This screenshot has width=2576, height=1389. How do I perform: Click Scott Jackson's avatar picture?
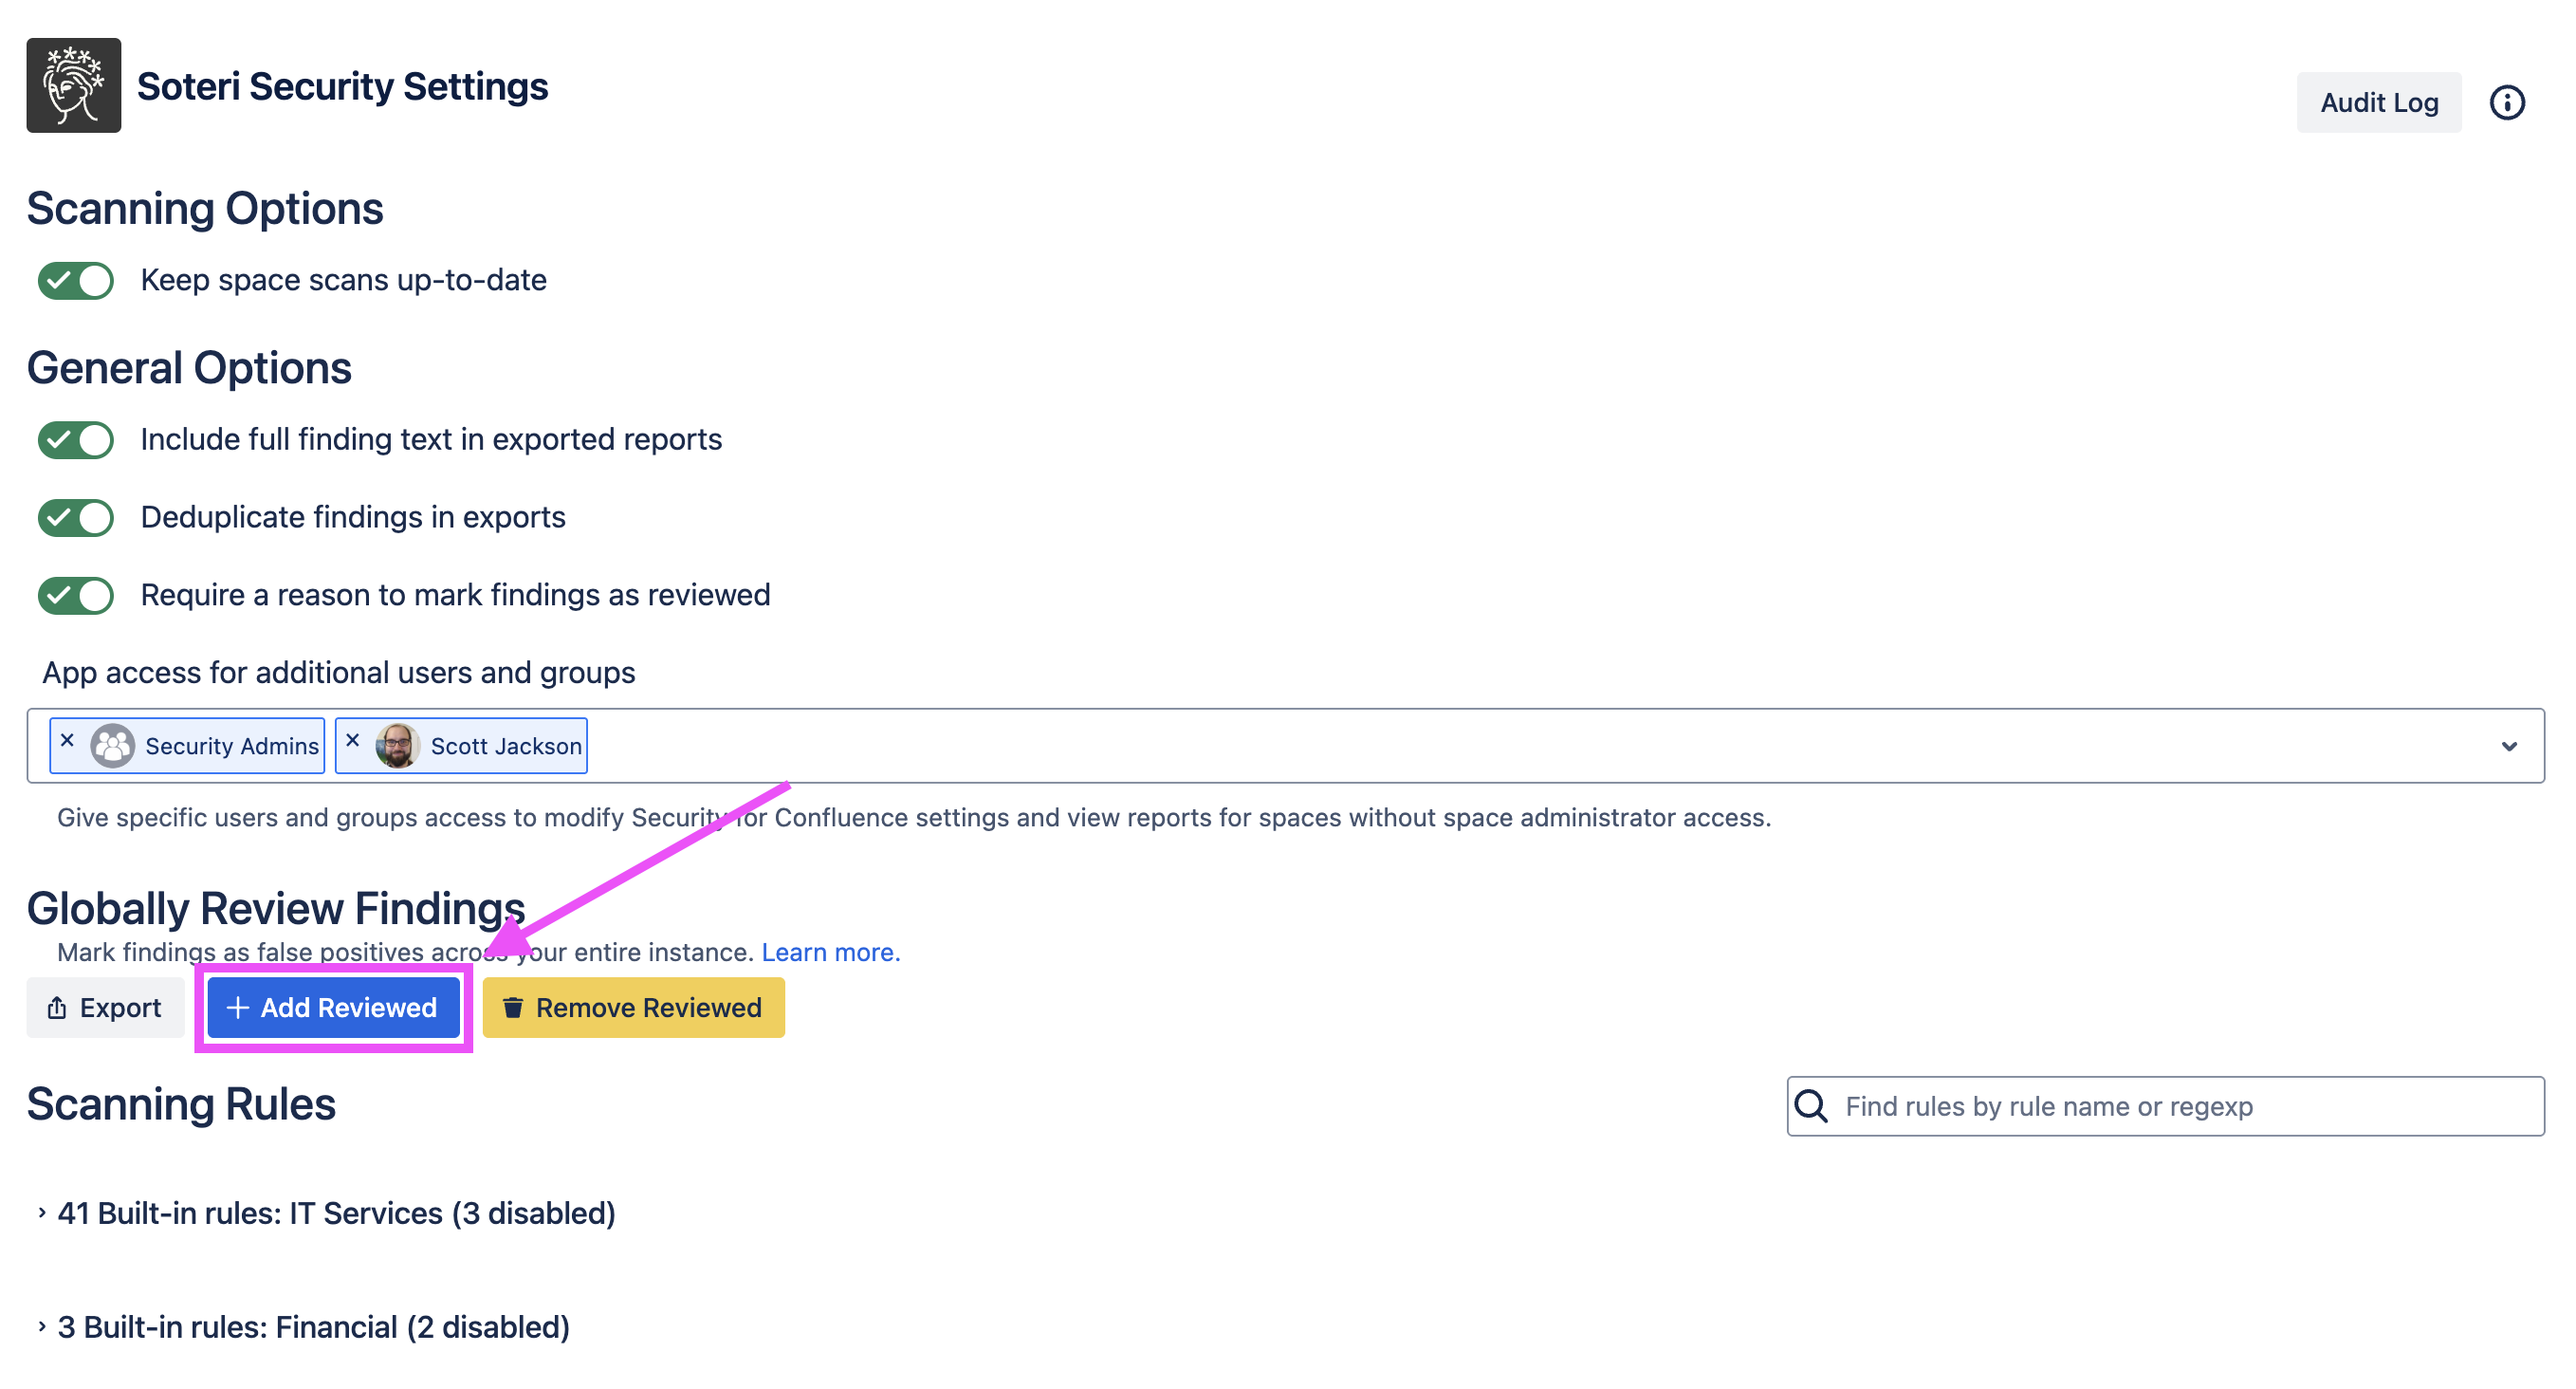point(397,746)
